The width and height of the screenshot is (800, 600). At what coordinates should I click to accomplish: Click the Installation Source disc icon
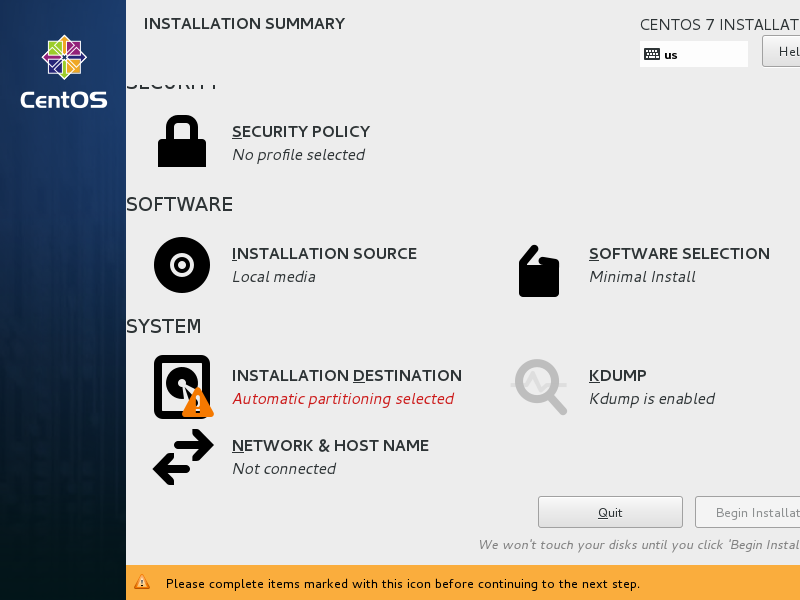[x=182, y=265]
